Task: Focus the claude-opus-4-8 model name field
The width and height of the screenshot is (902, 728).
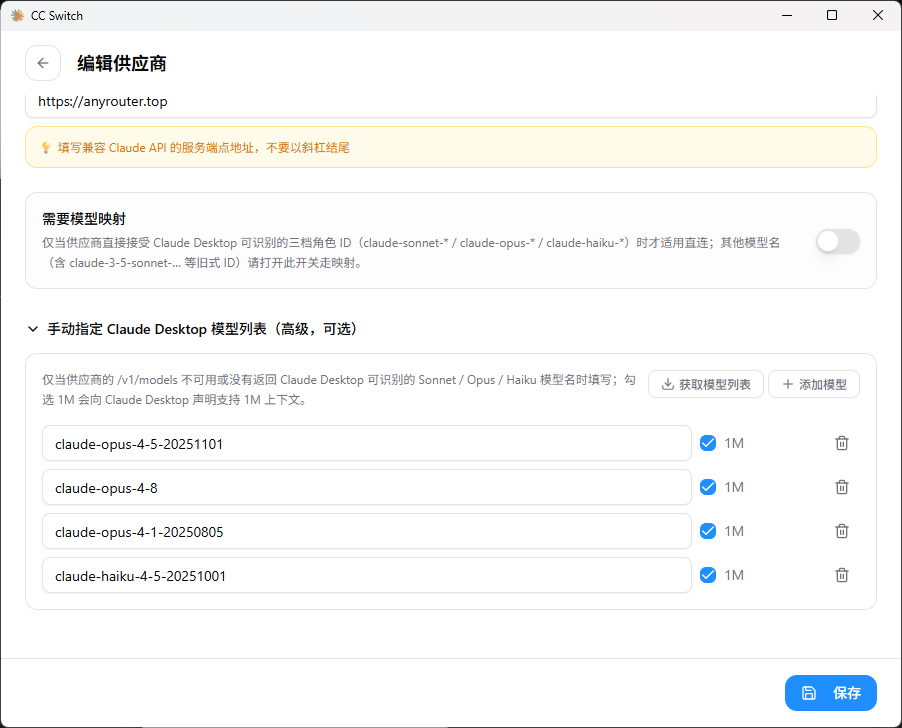Action: point(366,487)
